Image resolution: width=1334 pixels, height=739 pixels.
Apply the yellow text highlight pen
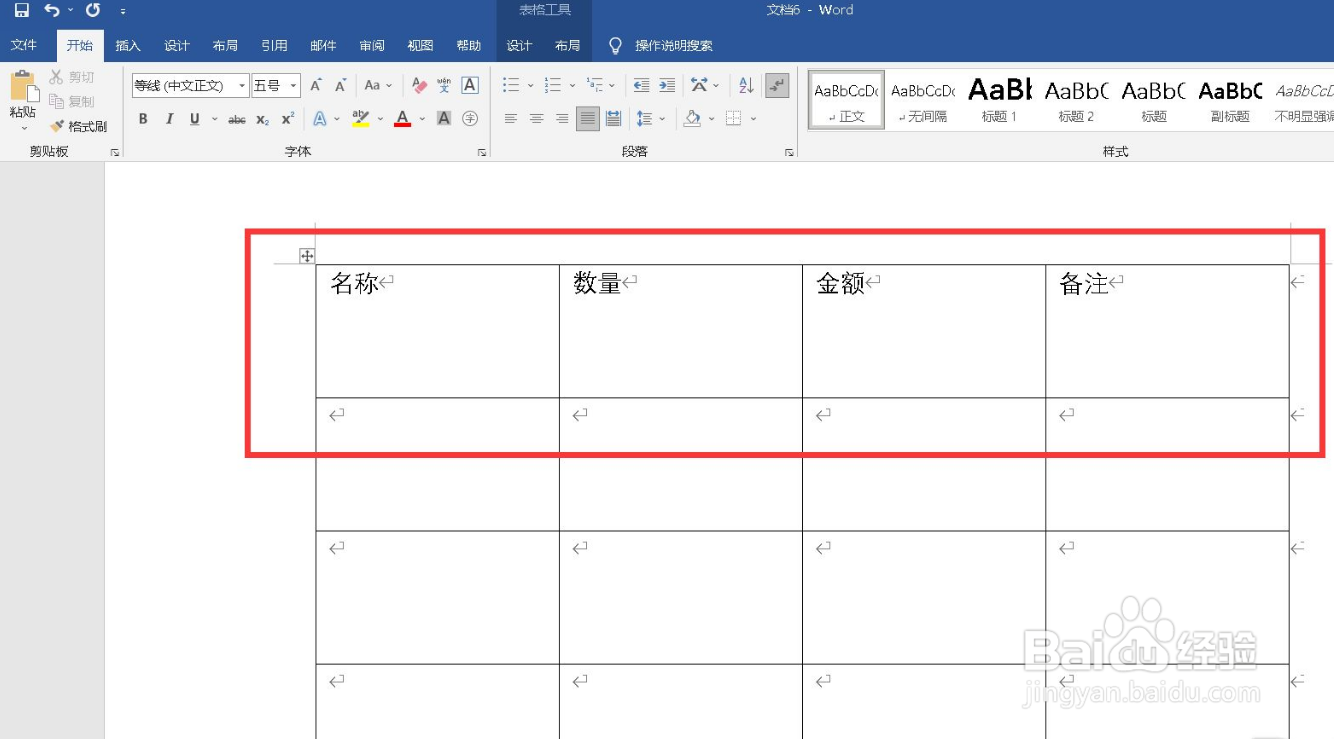coord(361,119)
